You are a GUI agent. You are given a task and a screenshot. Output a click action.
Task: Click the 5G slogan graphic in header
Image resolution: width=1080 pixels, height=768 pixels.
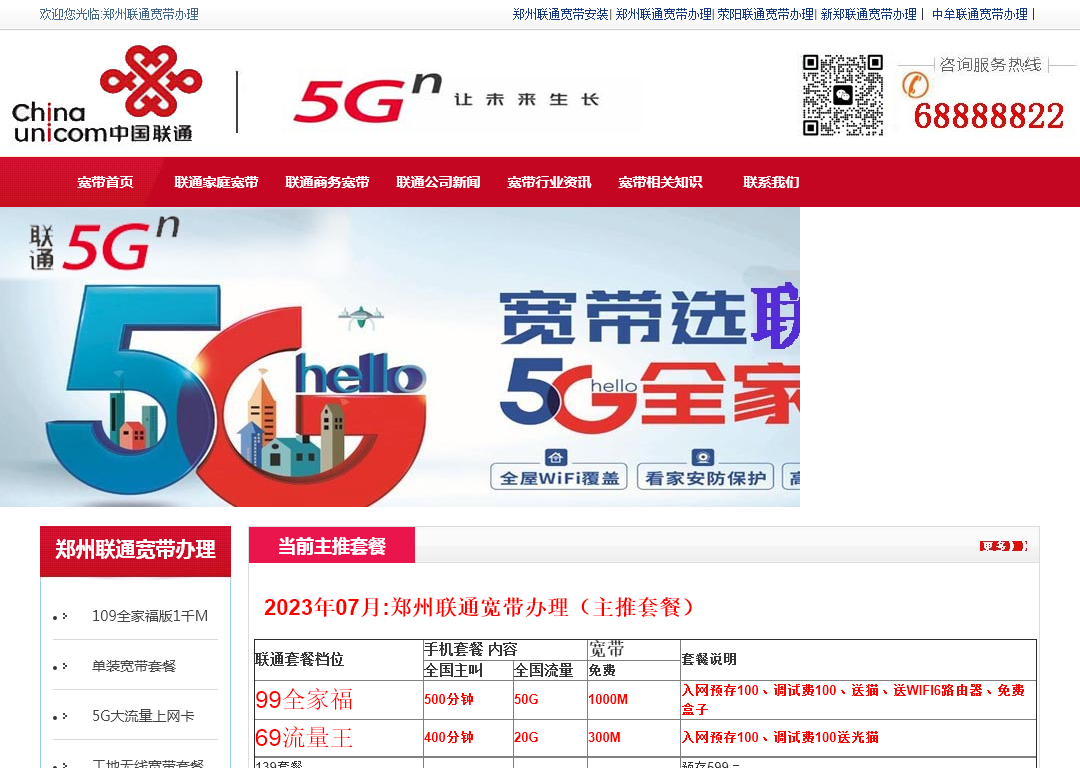point(446,98)
